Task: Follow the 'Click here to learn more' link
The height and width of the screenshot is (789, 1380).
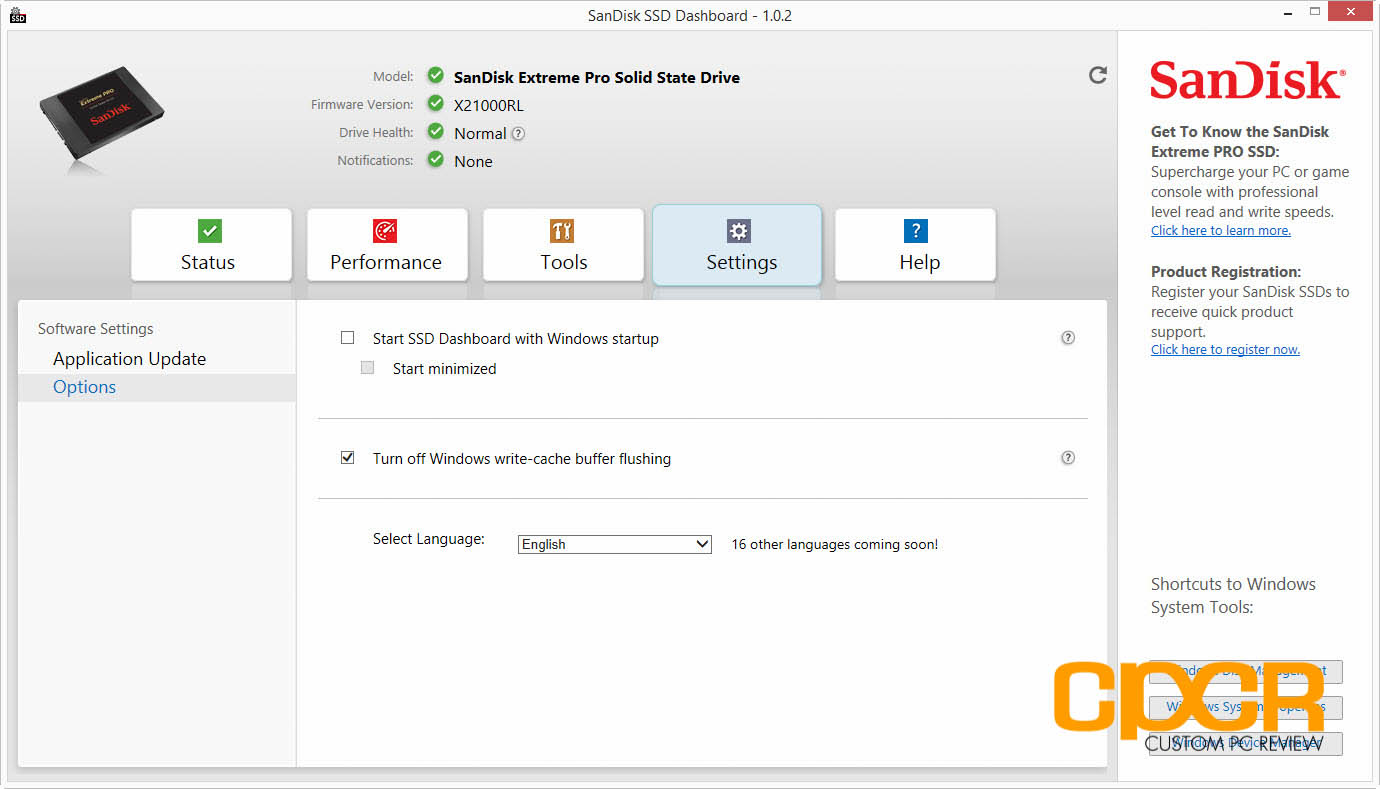Action: tap(1220, 231)
